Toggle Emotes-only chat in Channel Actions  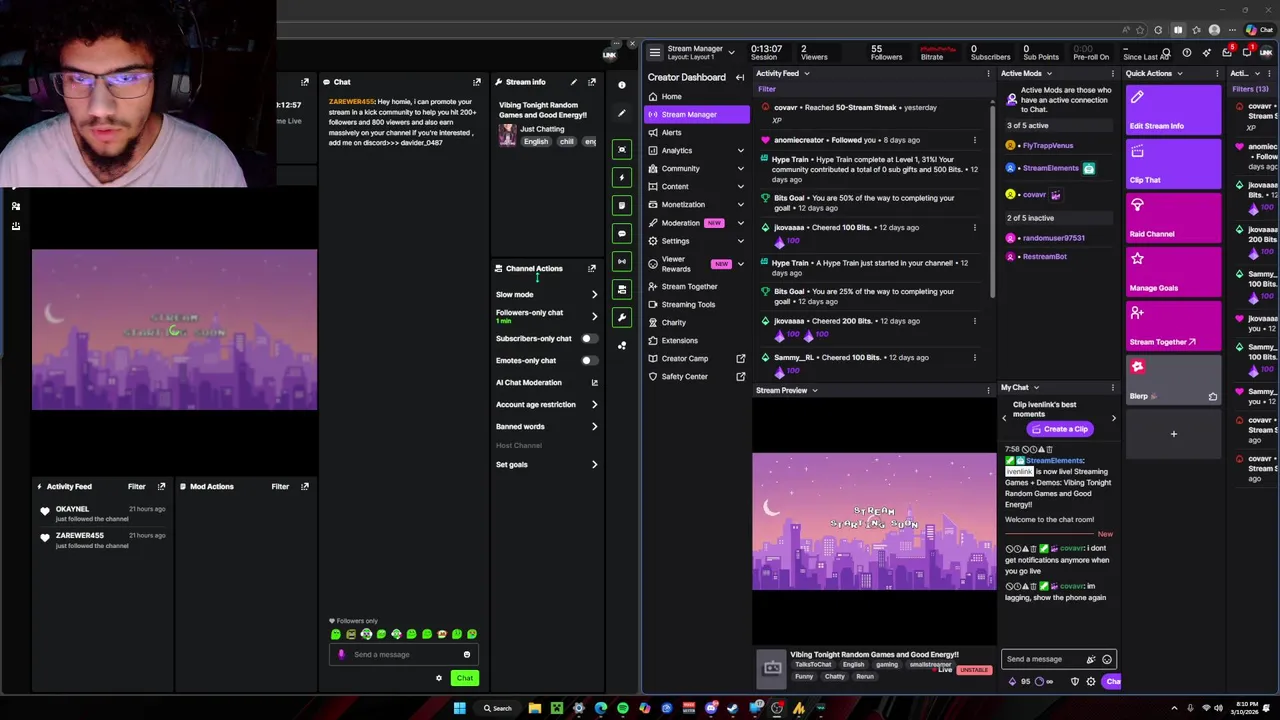pos(589,361)
